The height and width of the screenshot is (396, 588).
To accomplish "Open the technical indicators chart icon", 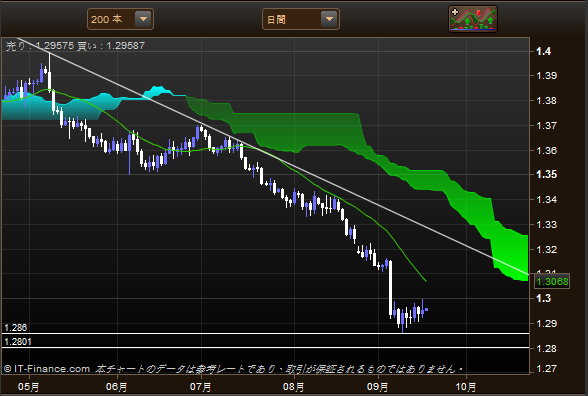I will (473, 19).
